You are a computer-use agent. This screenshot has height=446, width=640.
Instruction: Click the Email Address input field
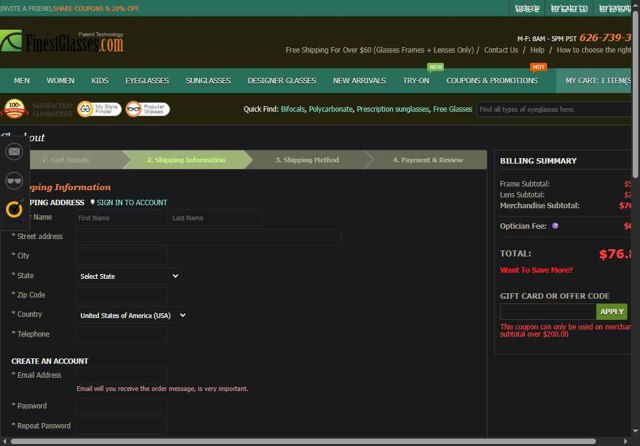point(121,375)
